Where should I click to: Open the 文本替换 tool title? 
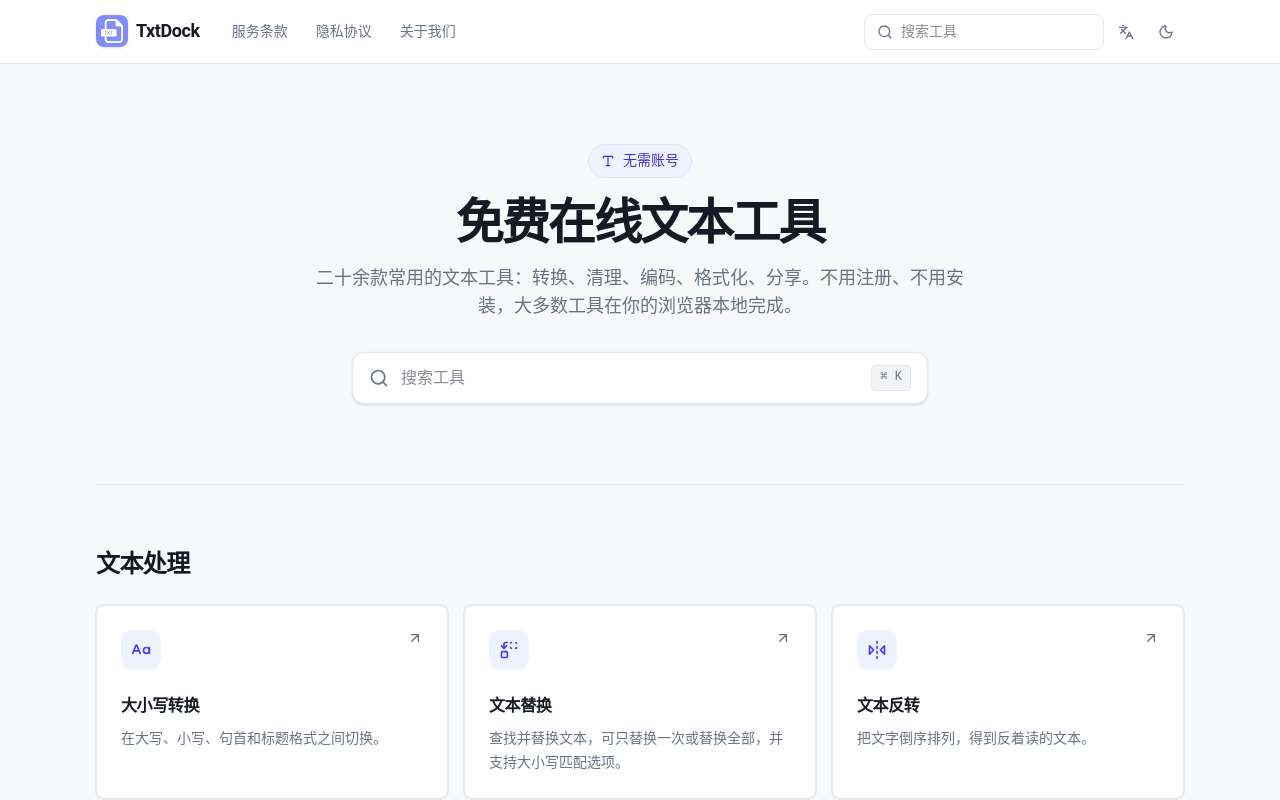click(x=521, y=705)
